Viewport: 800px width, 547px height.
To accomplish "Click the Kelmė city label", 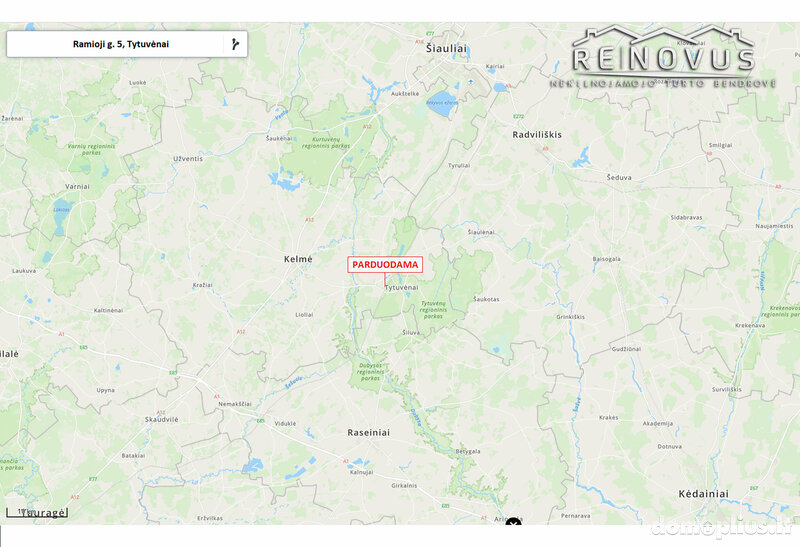I will pyautogui.click(x=298, y=259).
